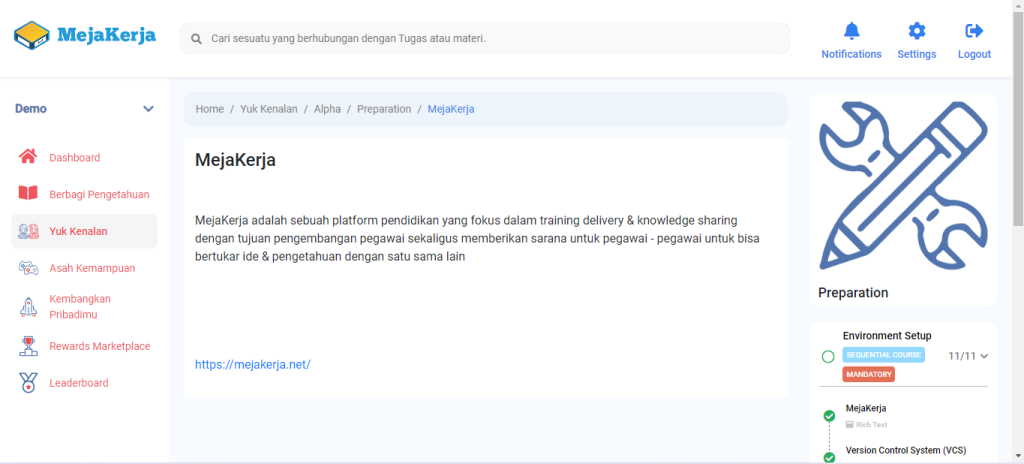Collapse the Environment Setup 11/11 chevron
The image size is (1024, 464).
click(x=984, y=356)
